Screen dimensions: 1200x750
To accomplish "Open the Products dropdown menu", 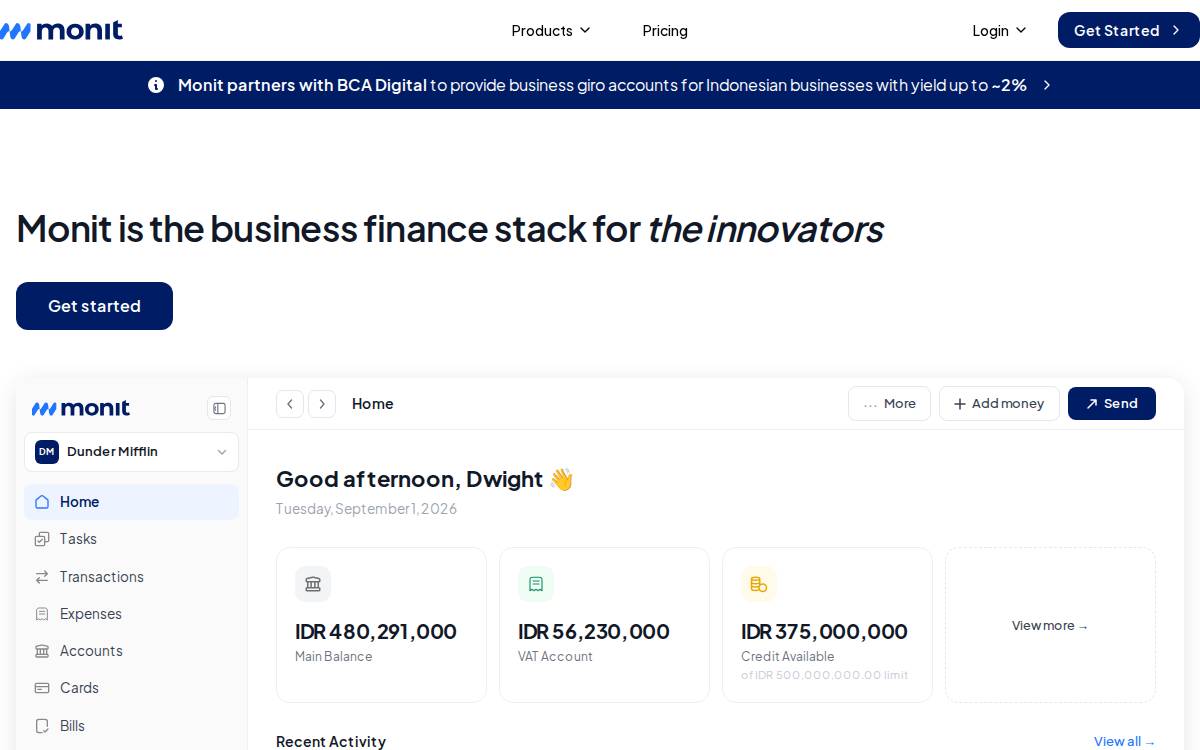I will [551, 31].
